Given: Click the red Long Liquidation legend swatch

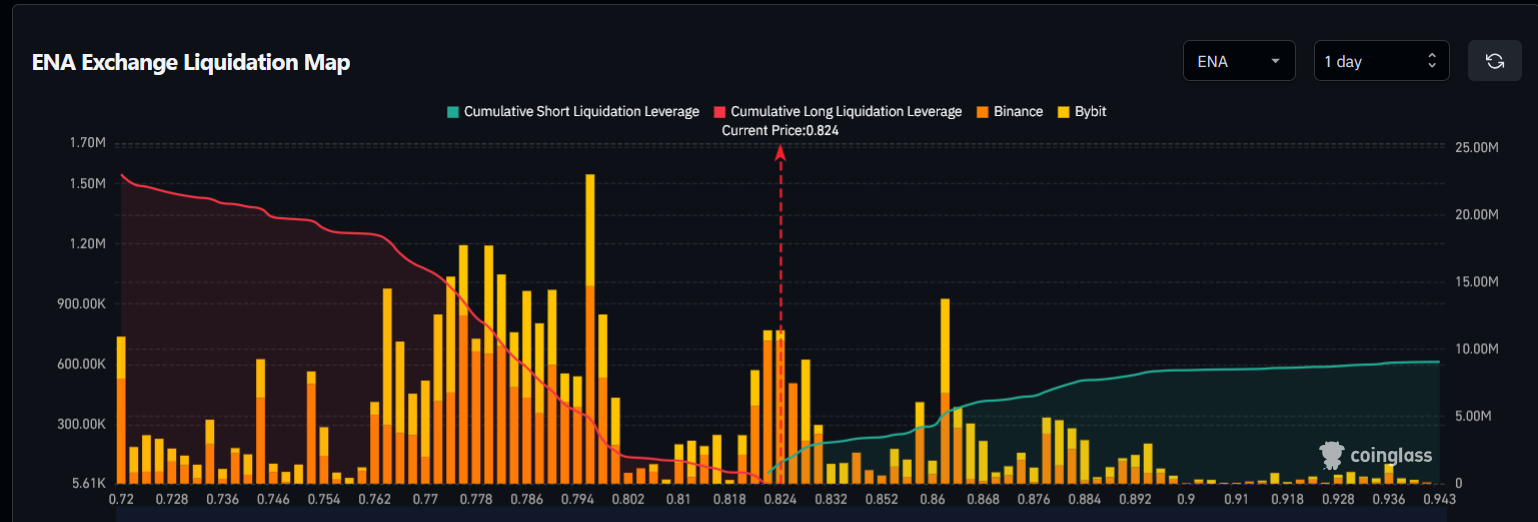Looking at the screenshot, I should click(720, 112).
